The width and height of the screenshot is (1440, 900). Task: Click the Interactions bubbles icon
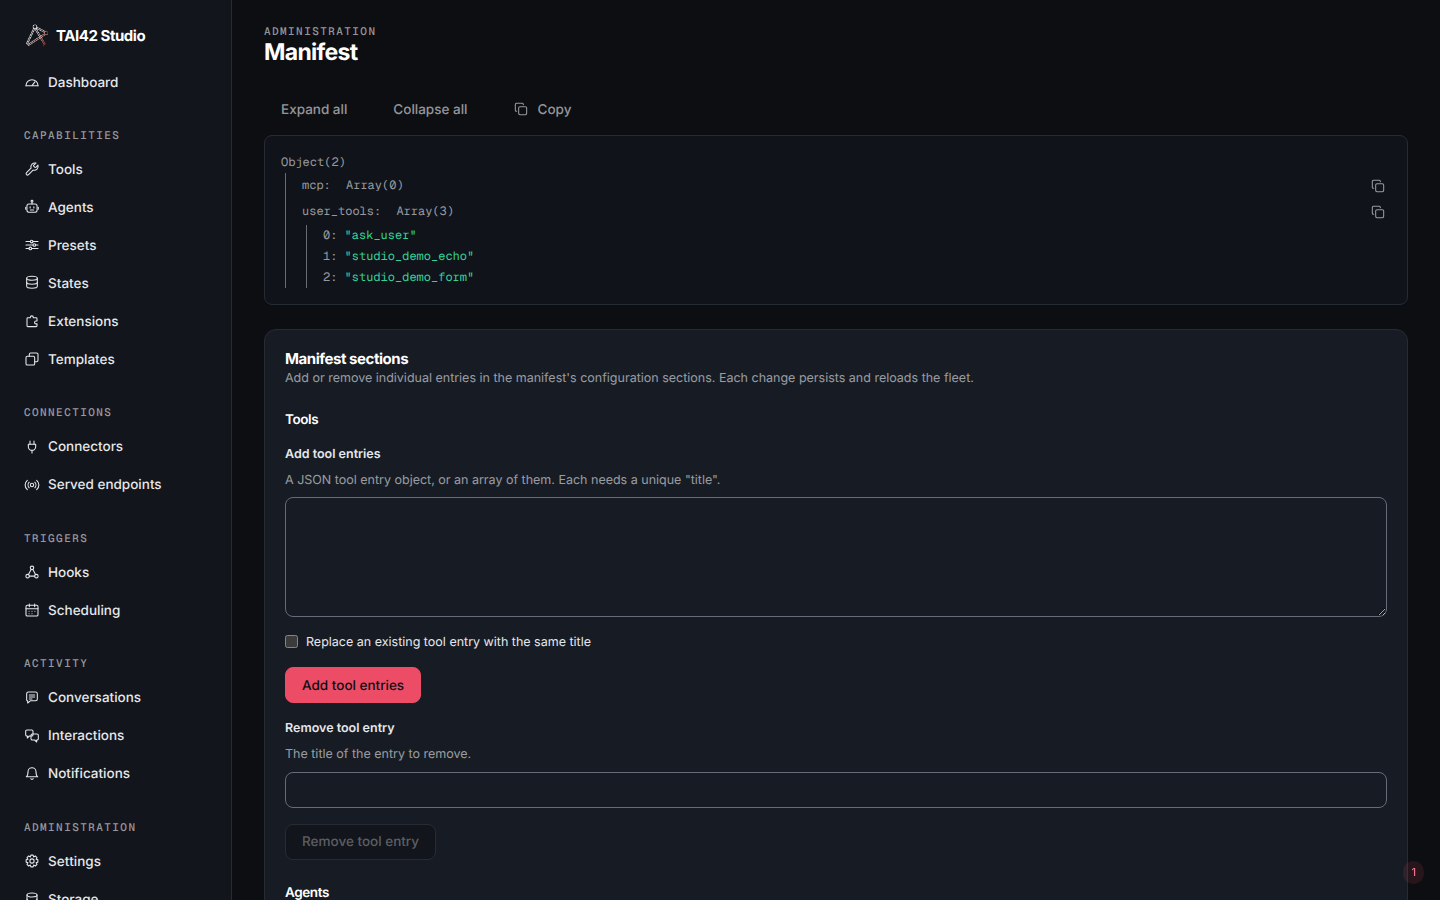[x=32, y=736]
